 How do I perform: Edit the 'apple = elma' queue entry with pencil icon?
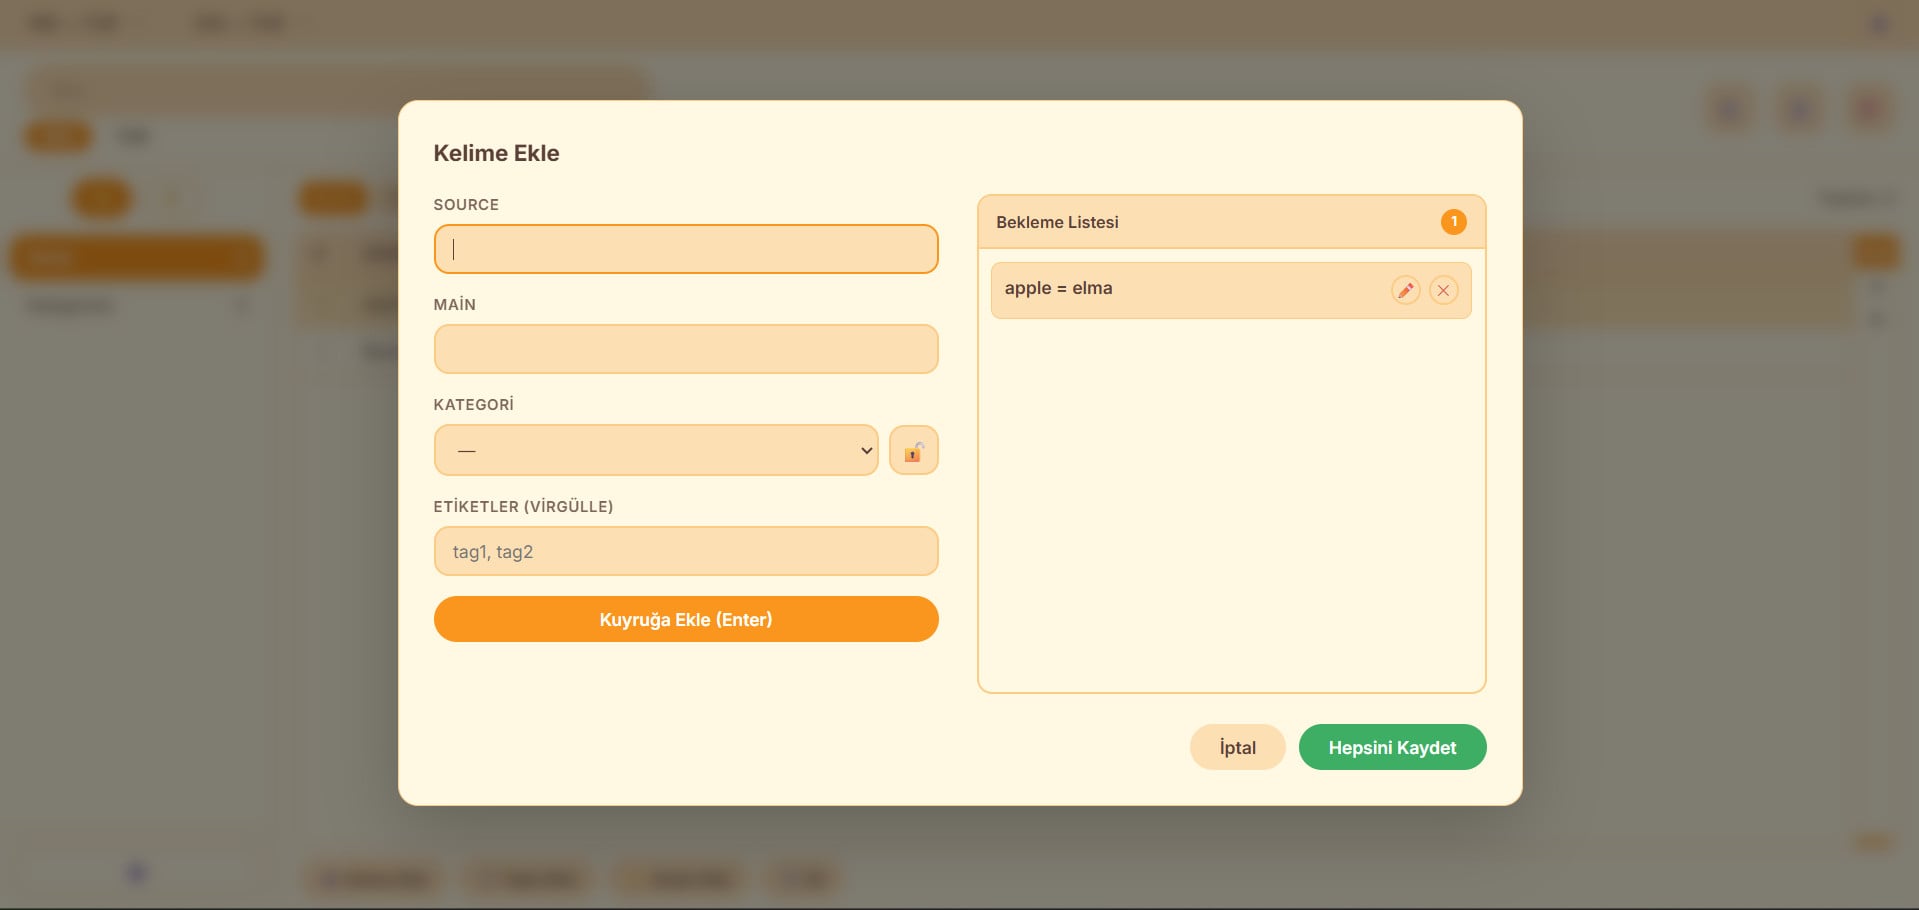[1405, 290]
